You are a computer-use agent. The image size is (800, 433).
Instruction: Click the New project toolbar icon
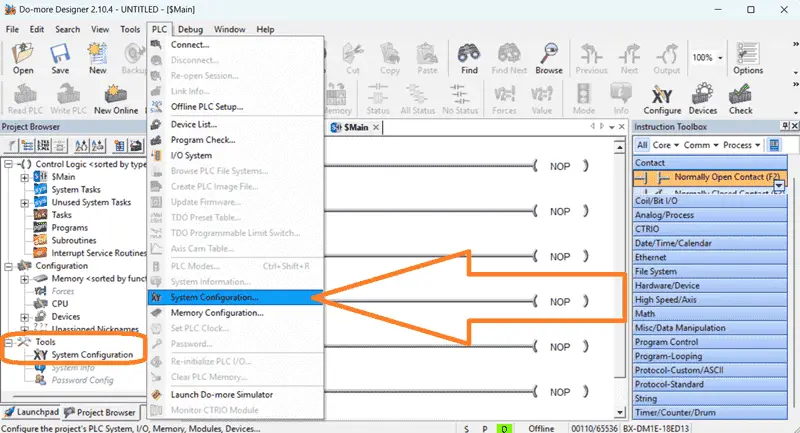tap(97, 59)
